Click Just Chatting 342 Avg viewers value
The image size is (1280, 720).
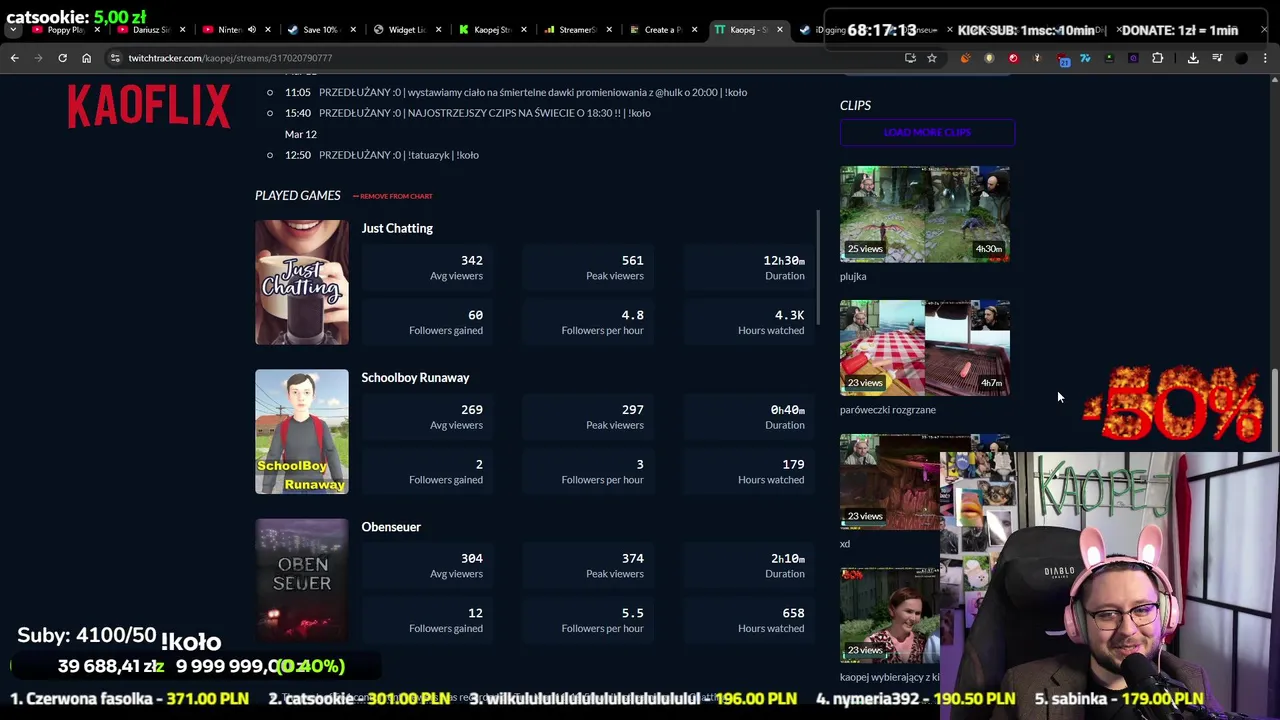(472, 261)
